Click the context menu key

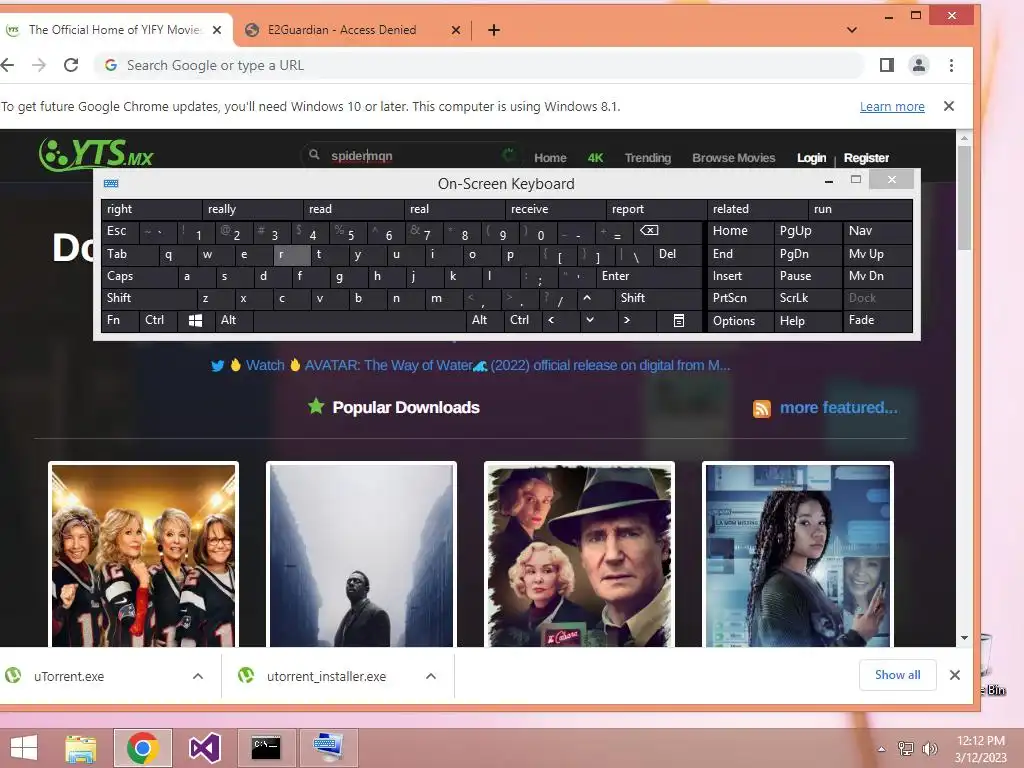pos(679,321)
